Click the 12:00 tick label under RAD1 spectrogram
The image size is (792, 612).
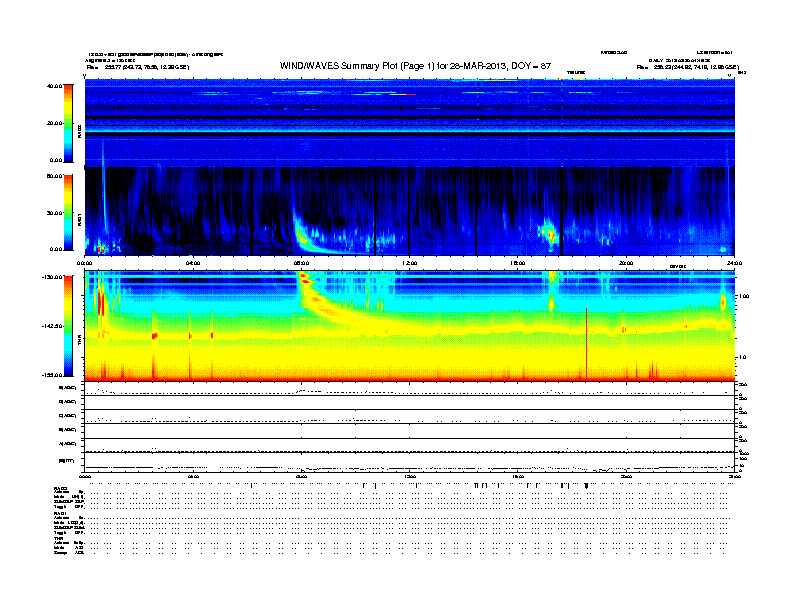(x=410, y=263)
